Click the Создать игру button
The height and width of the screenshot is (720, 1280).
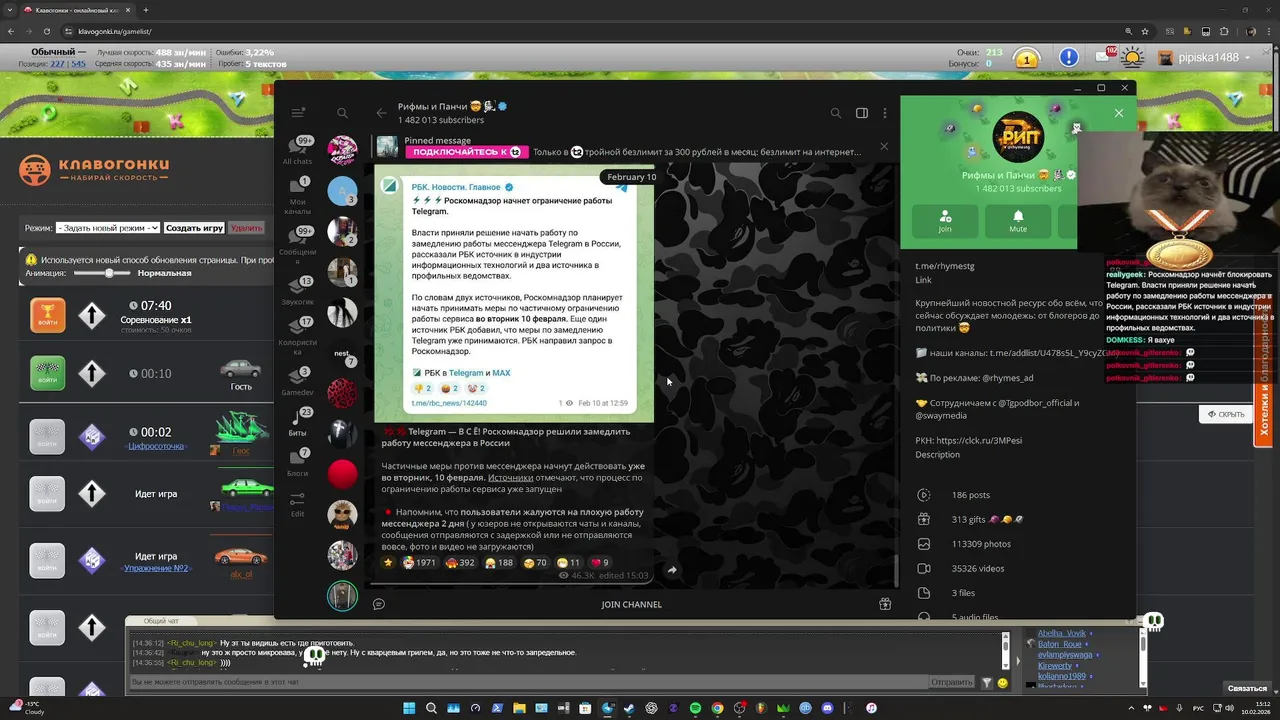tap(194, 228)
